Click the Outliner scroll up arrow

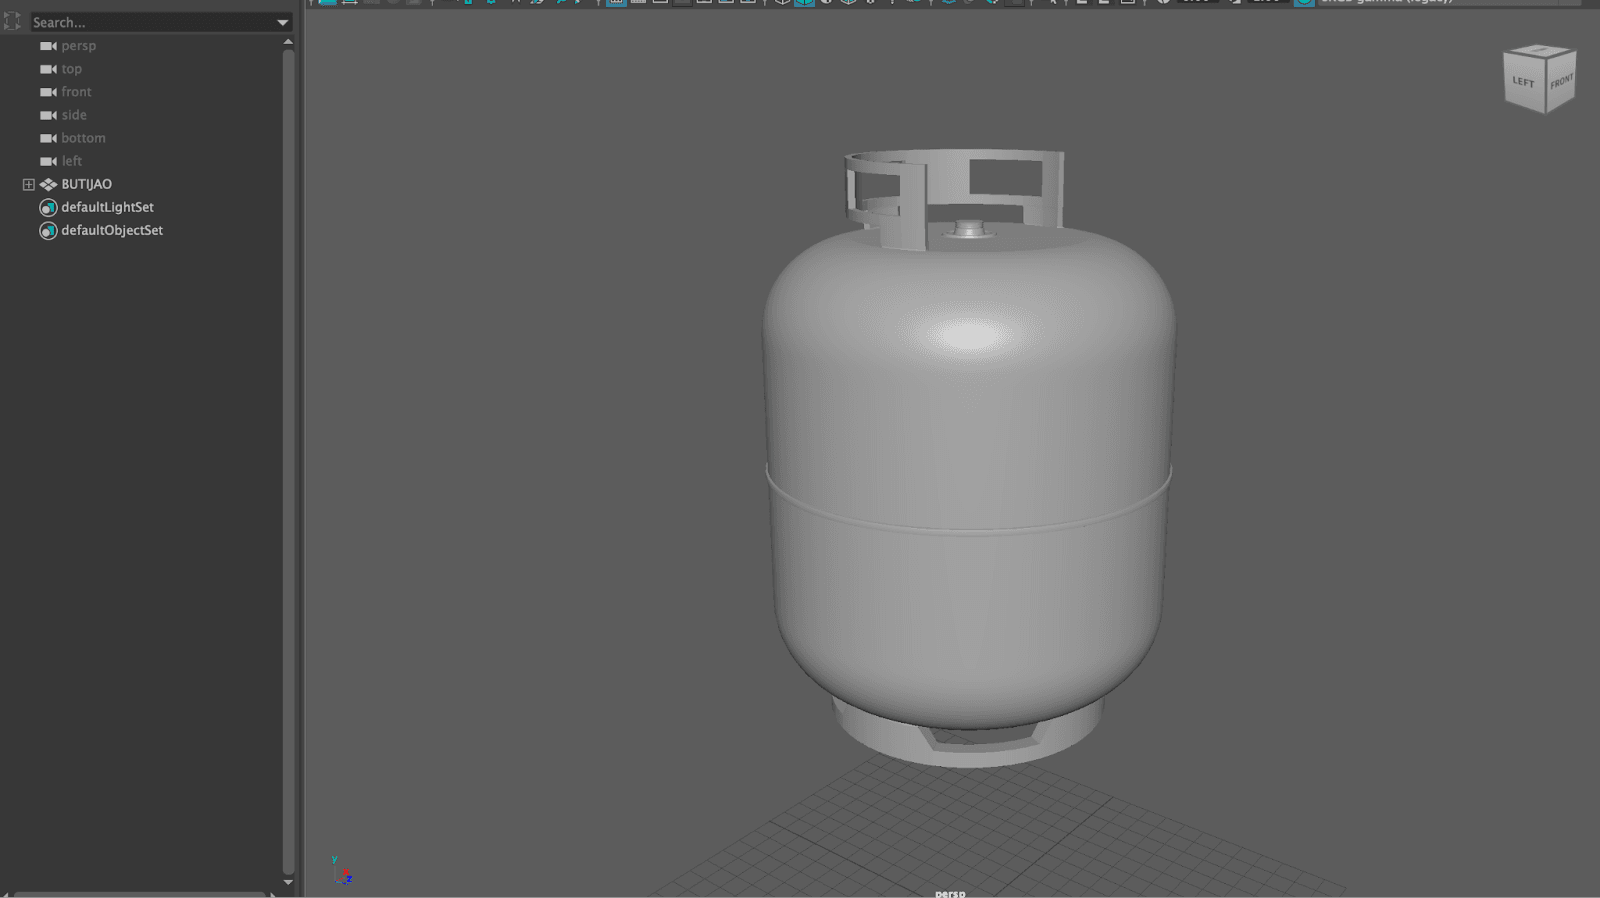coord(288,42)
